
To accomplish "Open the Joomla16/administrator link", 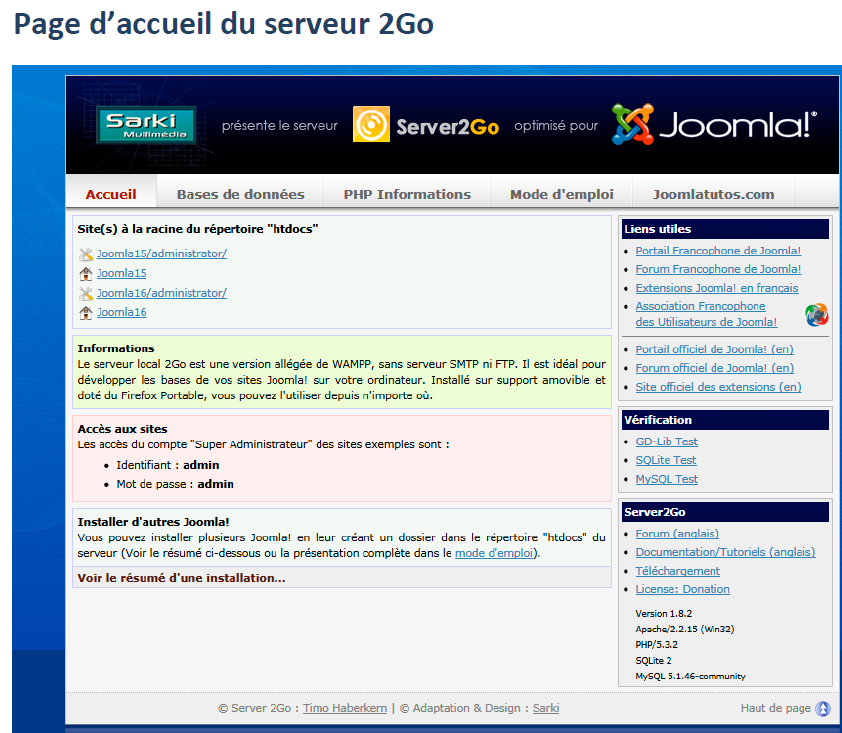I will pos(161,293).
